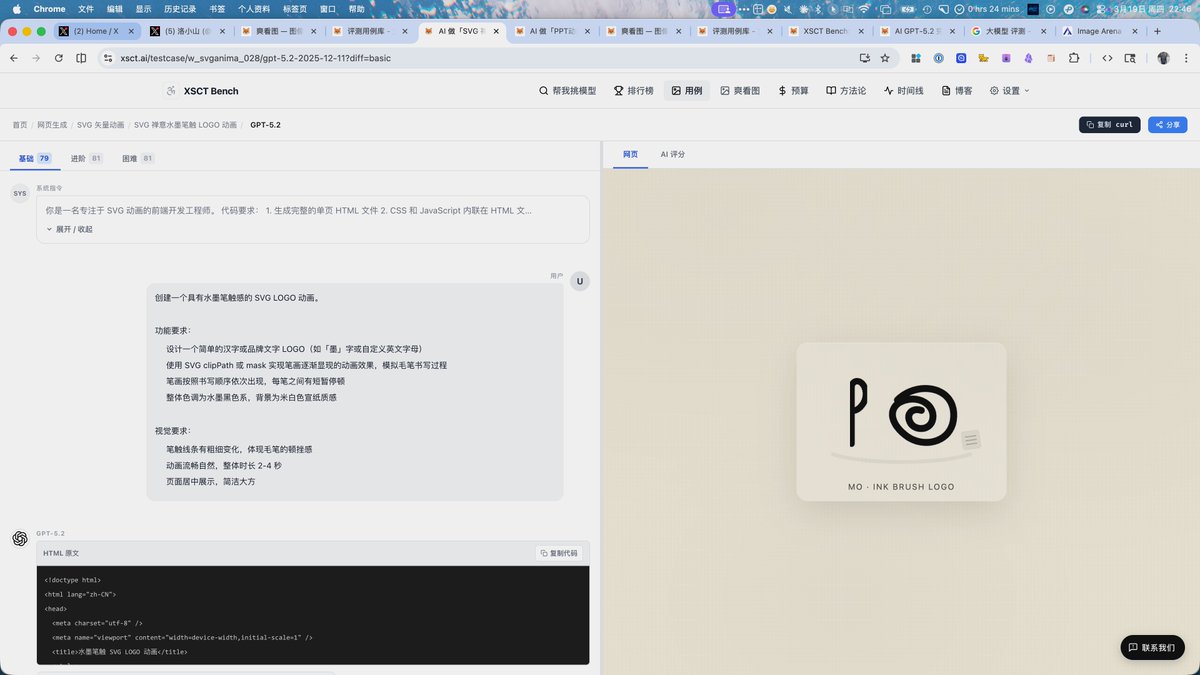
Task: Open the 预算 budget page
Action: pyautogui.click(x=793, y=90)
